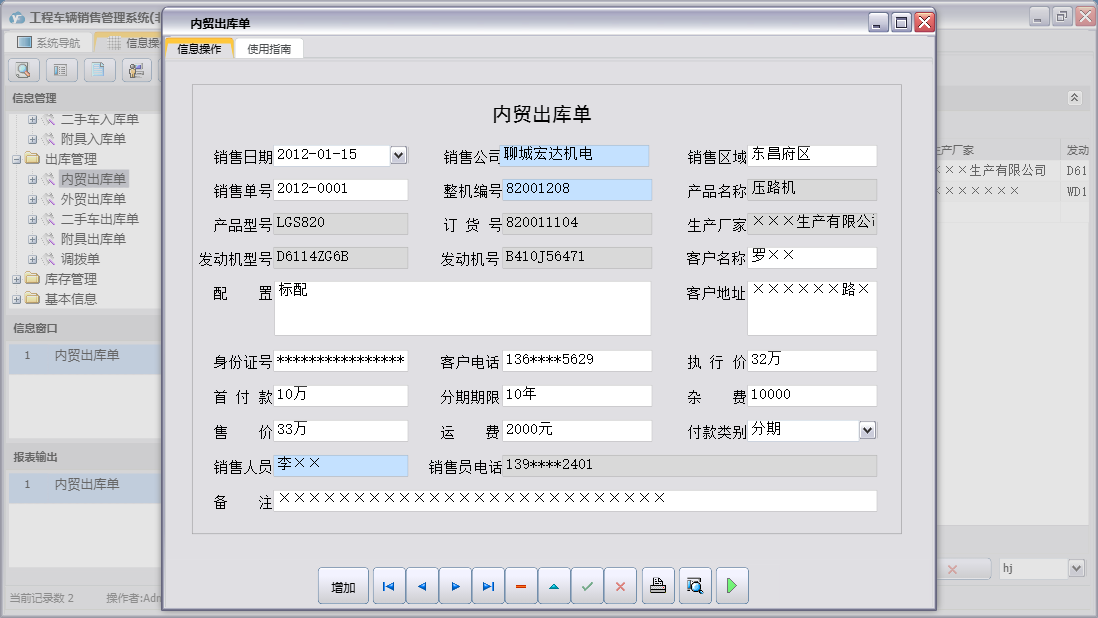1098x618 pixels.
Task: Print the 内贸出库单 with the printer icon
Action: point(658,586)
